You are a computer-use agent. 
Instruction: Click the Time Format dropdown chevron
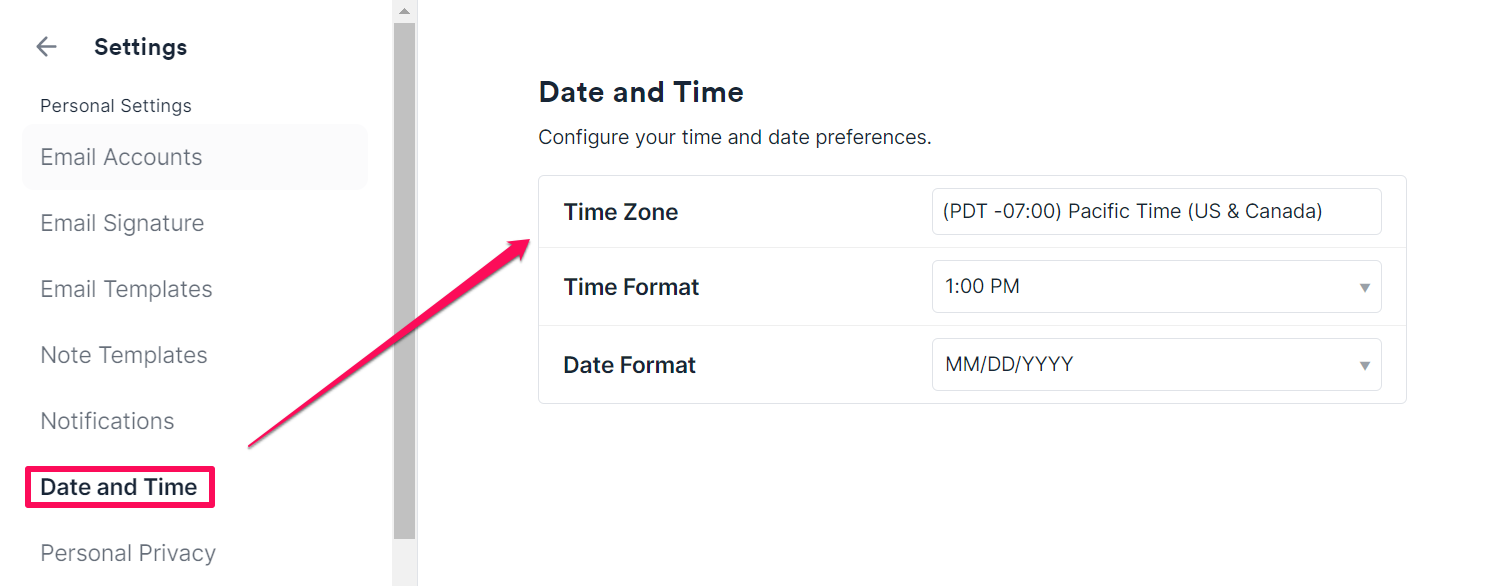pyautogui.click(x=1364, y=286)
